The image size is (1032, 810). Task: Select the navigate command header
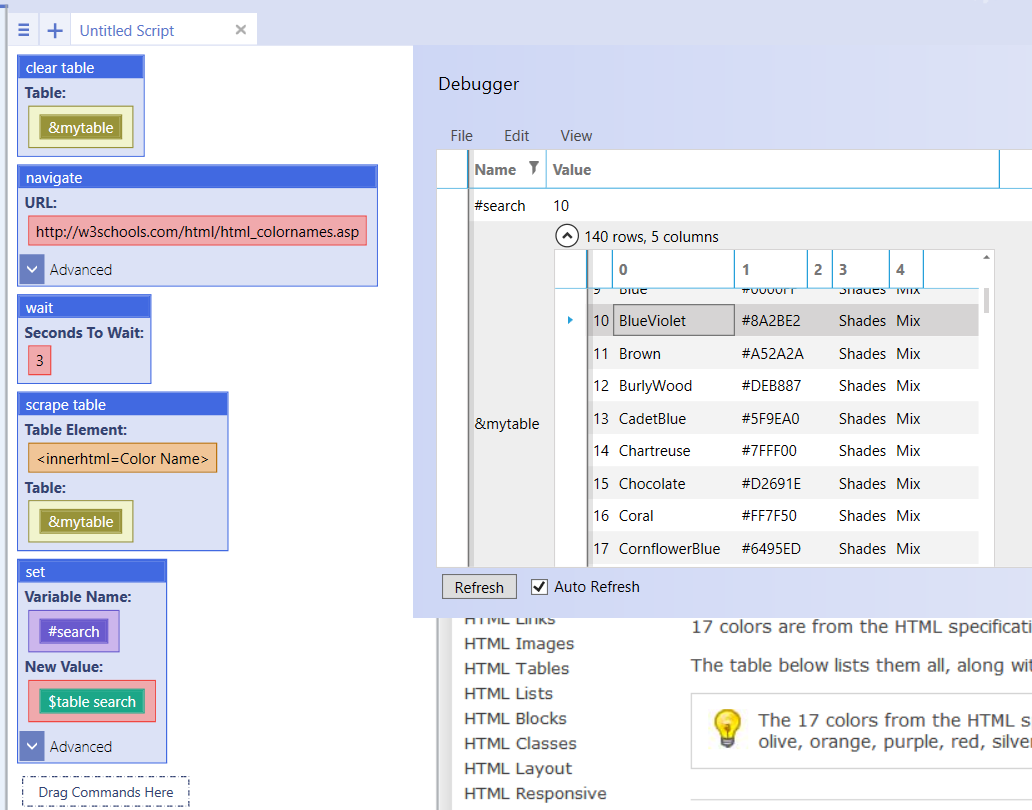click(x=197, y=177)
